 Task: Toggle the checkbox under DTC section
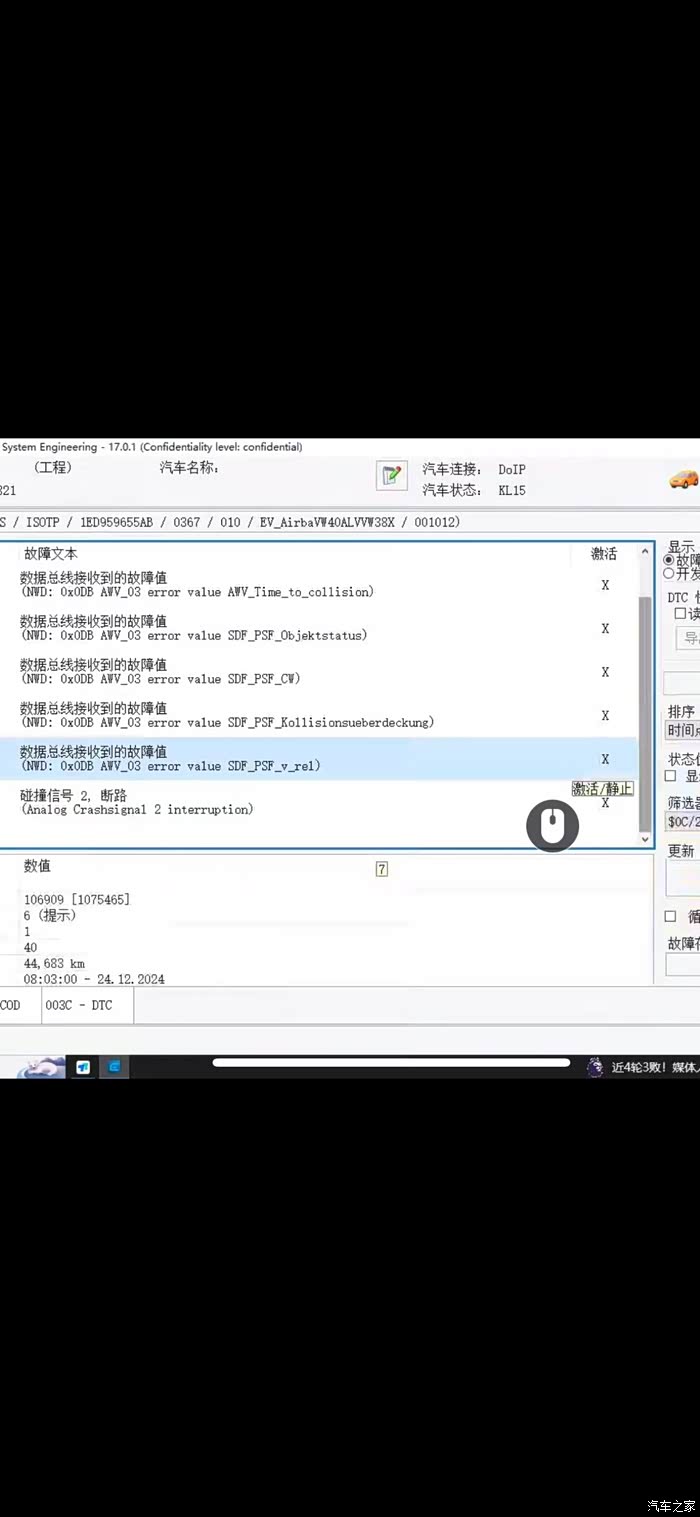[680, 614]
